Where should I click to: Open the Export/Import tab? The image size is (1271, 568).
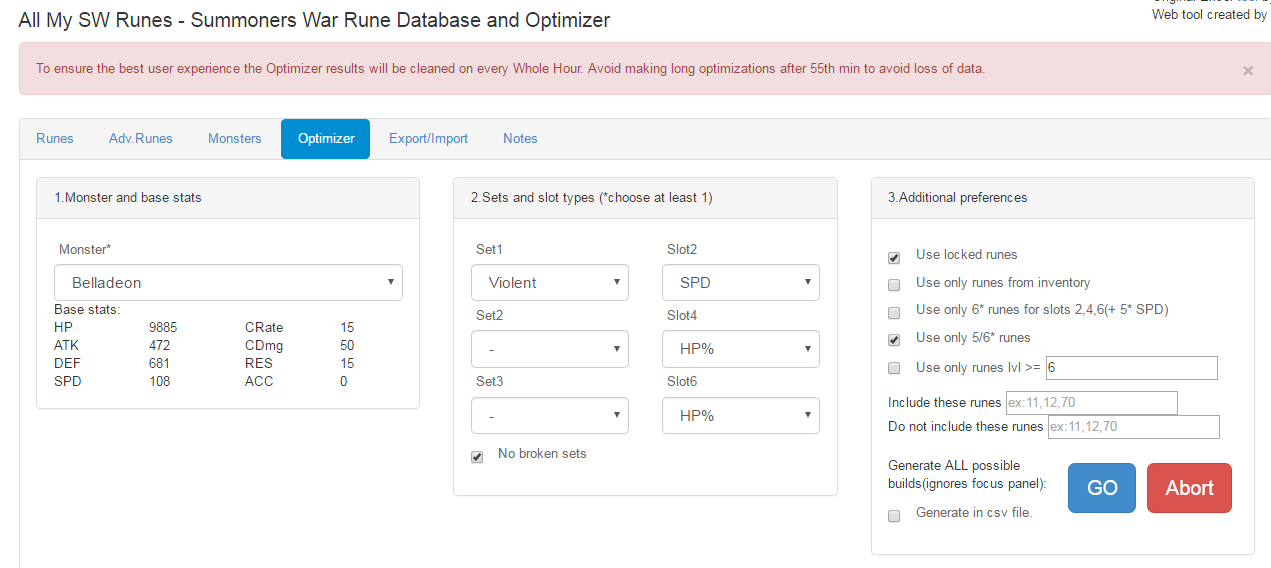click(x=428, y=138)
